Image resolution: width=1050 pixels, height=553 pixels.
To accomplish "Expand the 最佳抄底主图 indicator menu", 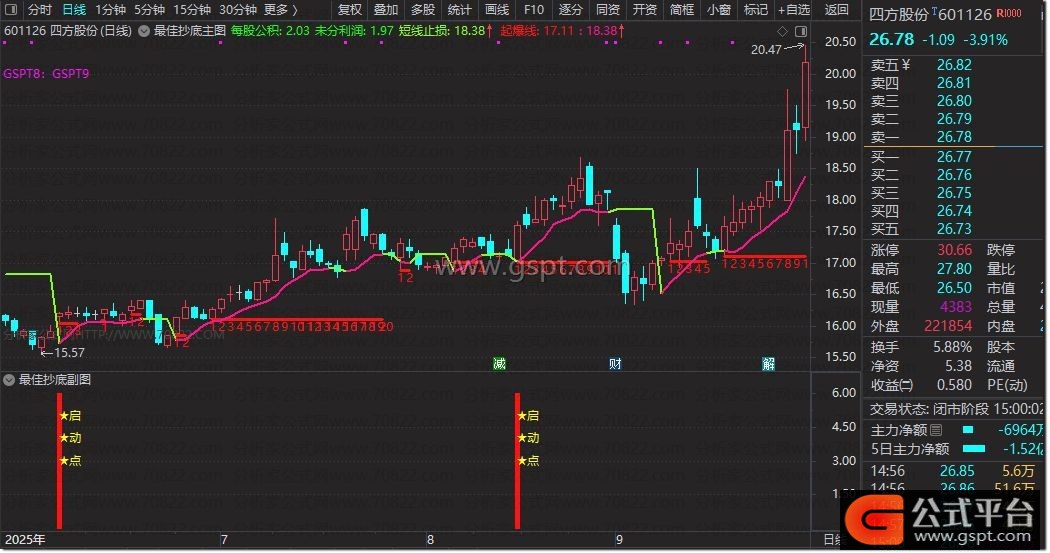I will tap(144, 31).
